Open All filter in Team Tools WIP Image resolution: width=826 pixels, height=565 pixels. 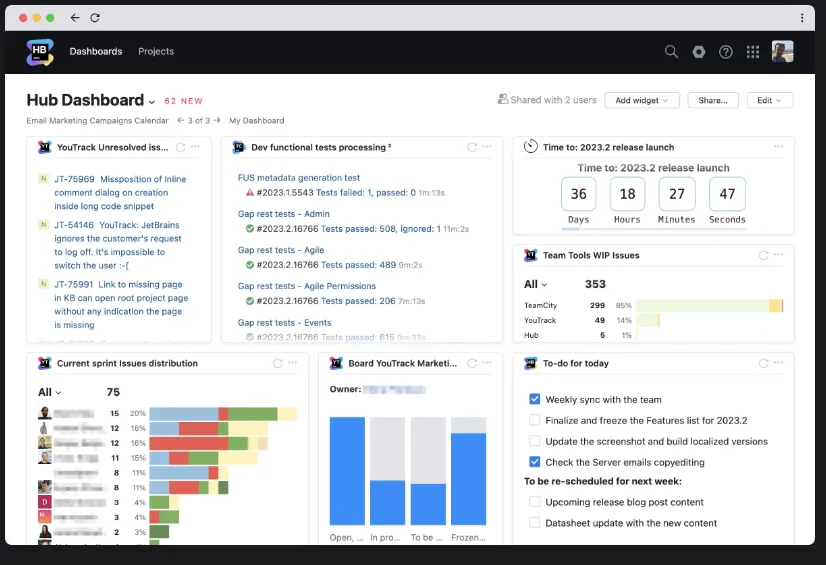535,284
